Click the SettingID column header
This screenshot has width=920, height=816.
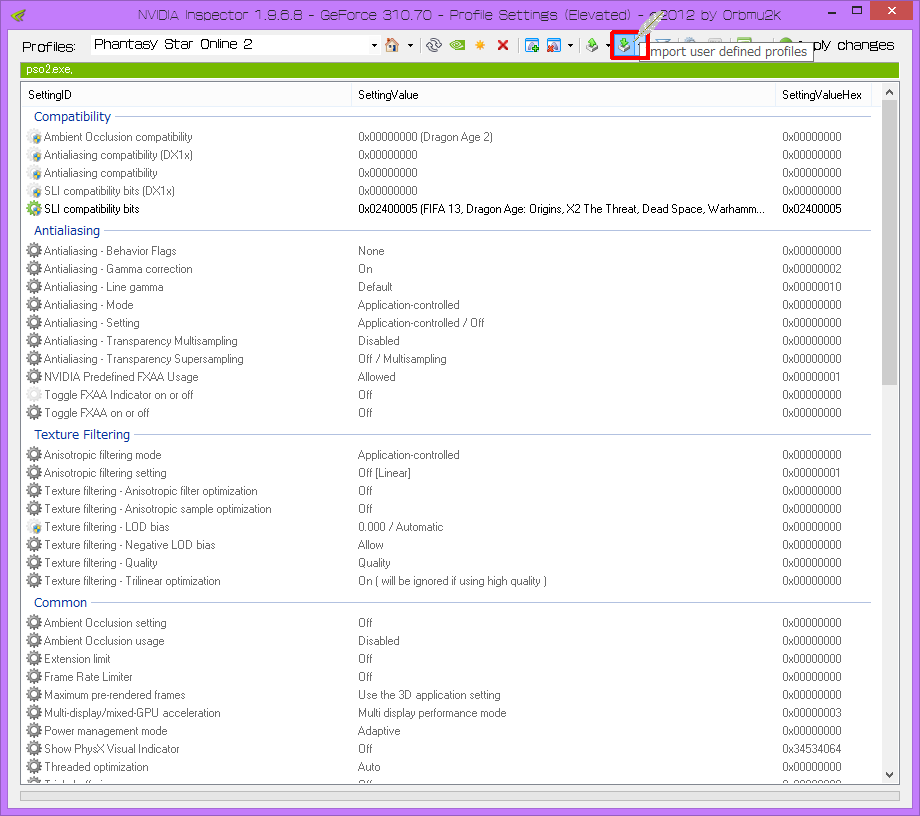coord(186,95)
